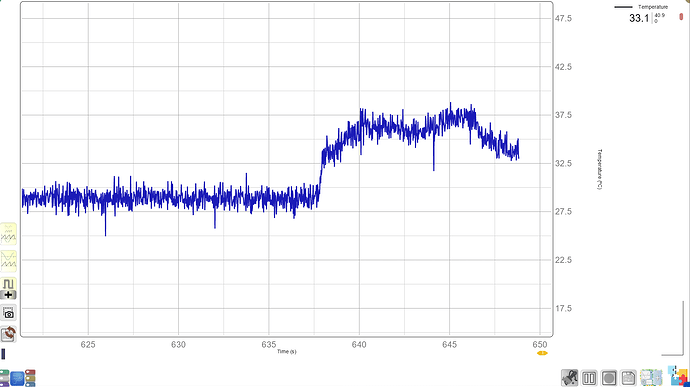Click the second waveform filter icon
The height and width of the screenshot is (387, 690).
(x=8, y=261)
